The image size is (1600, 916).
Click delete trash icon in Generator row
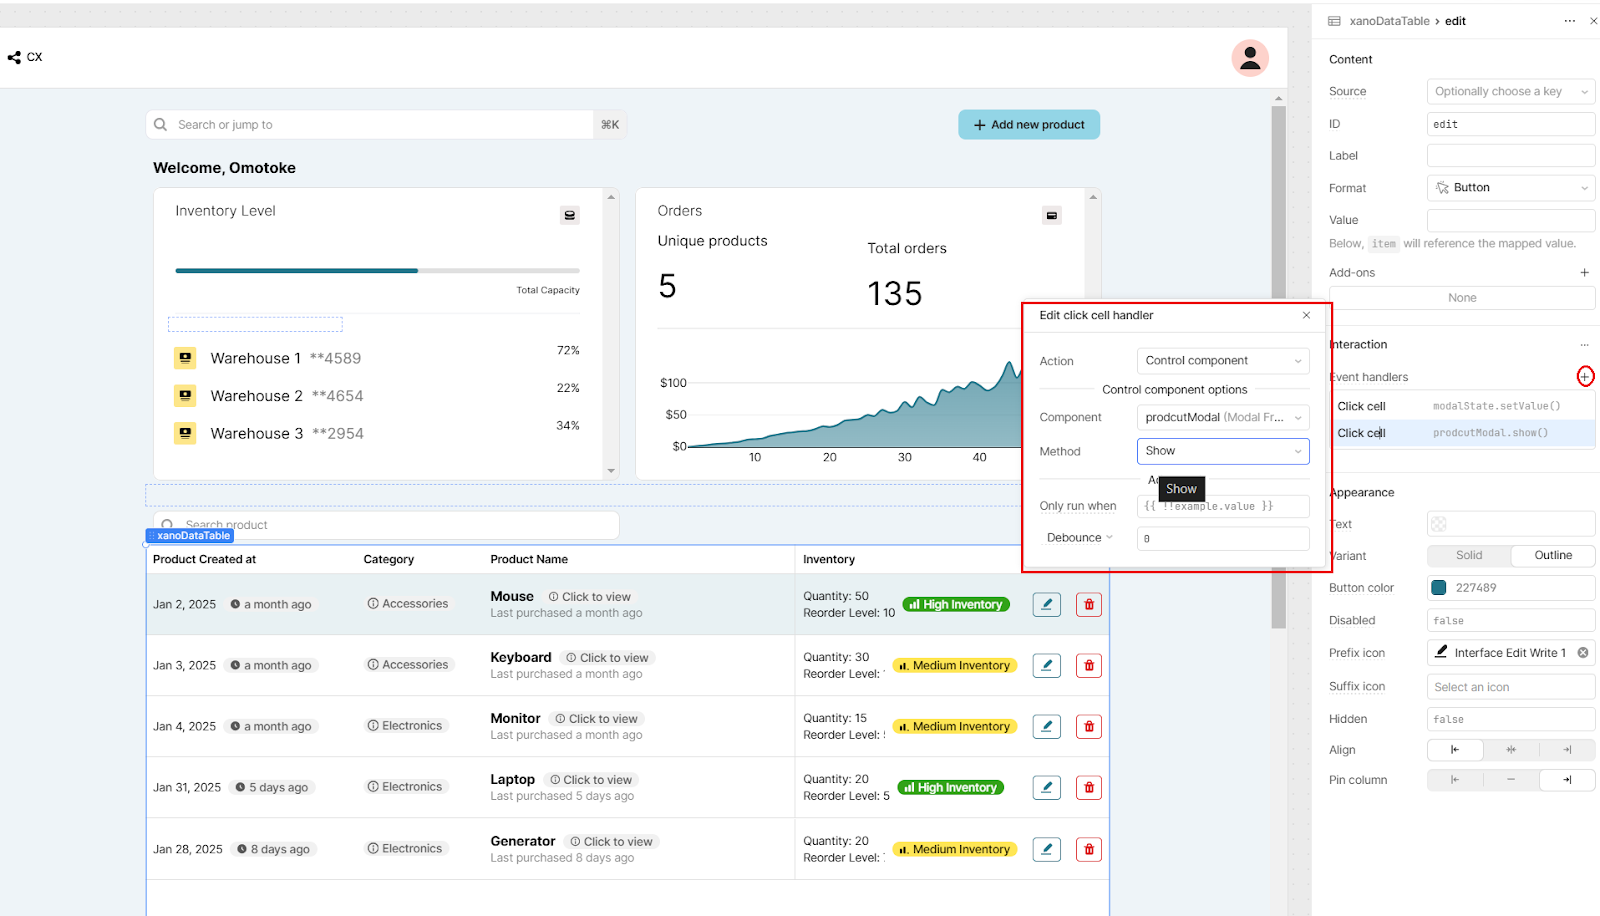(x=1089, y=849)
